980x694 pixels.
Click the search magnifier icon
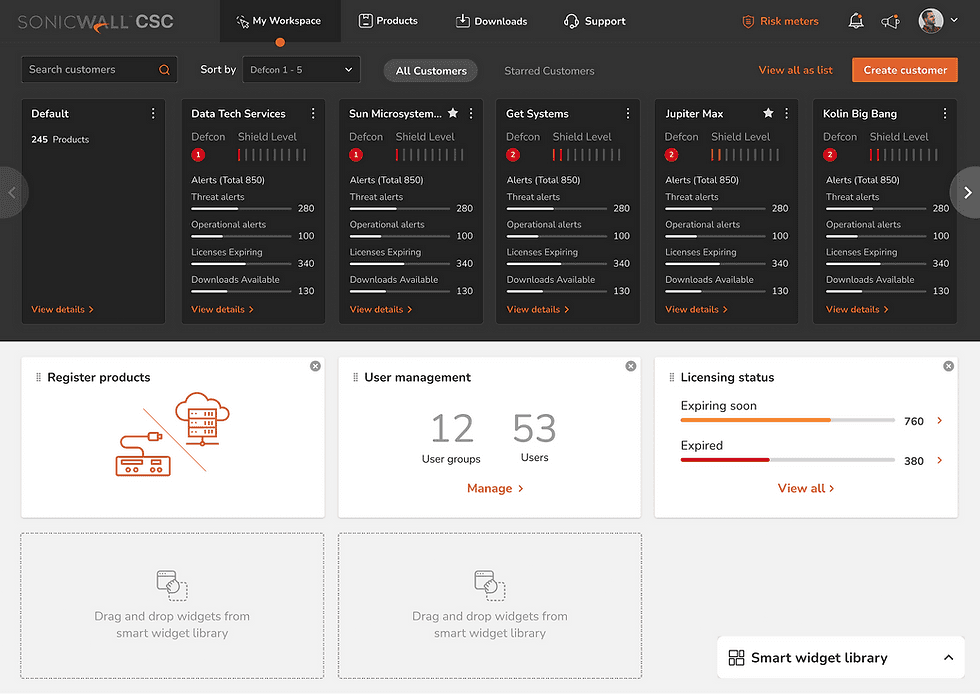coord(164,69)
